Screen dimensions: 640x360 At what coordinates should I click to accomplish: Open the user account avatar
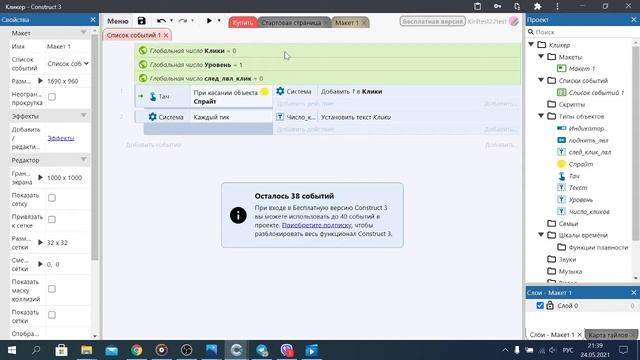513,21
